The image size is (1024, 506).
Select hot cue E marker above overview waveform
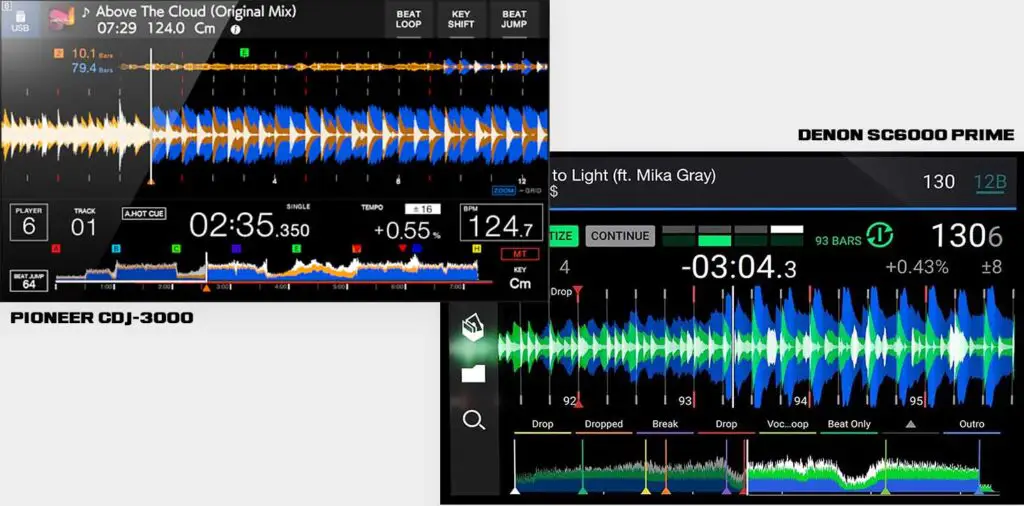[245, 52]
